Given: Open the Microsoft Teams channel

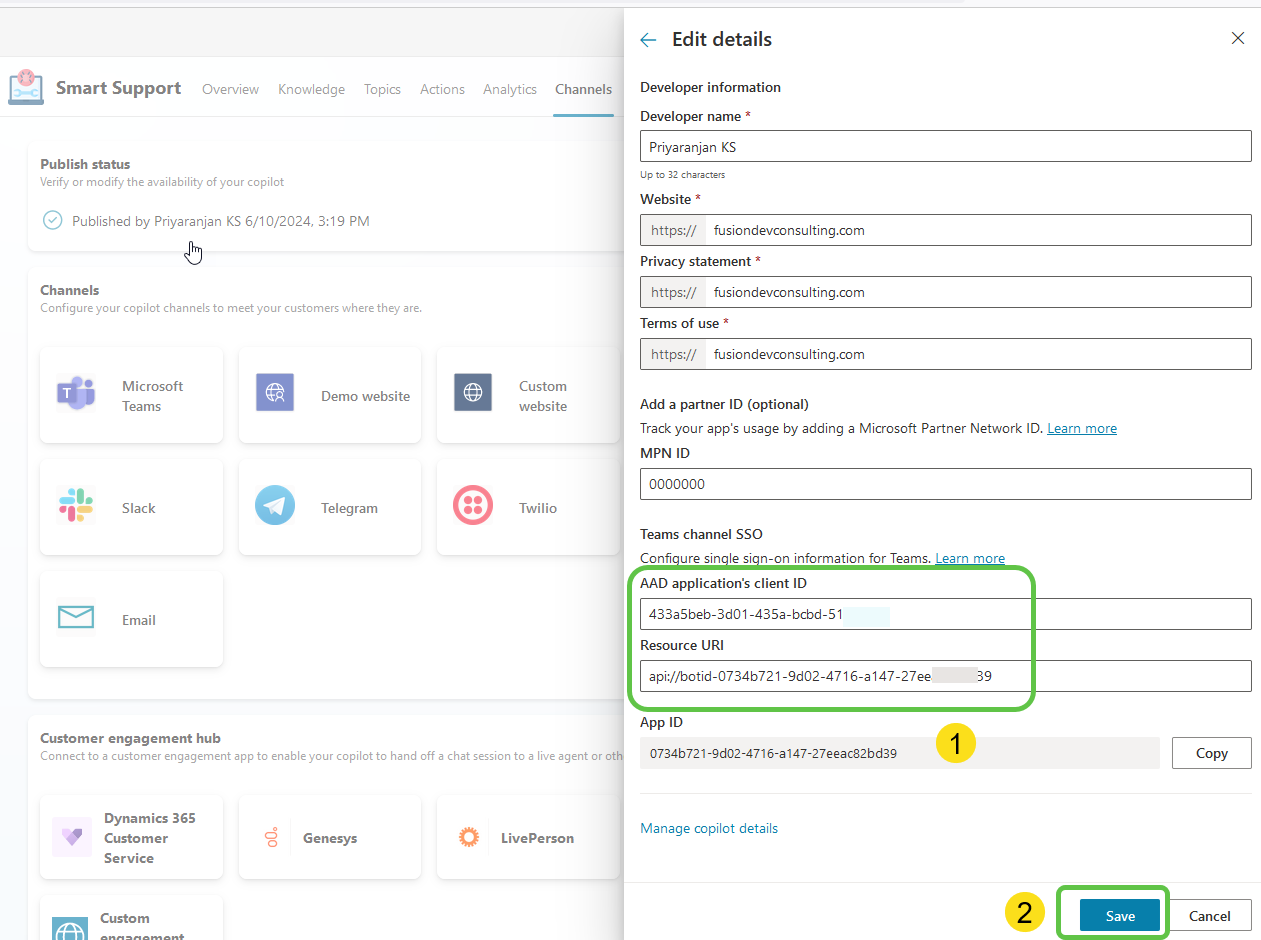Looking at the screenshot, I should tap(131, 395).
